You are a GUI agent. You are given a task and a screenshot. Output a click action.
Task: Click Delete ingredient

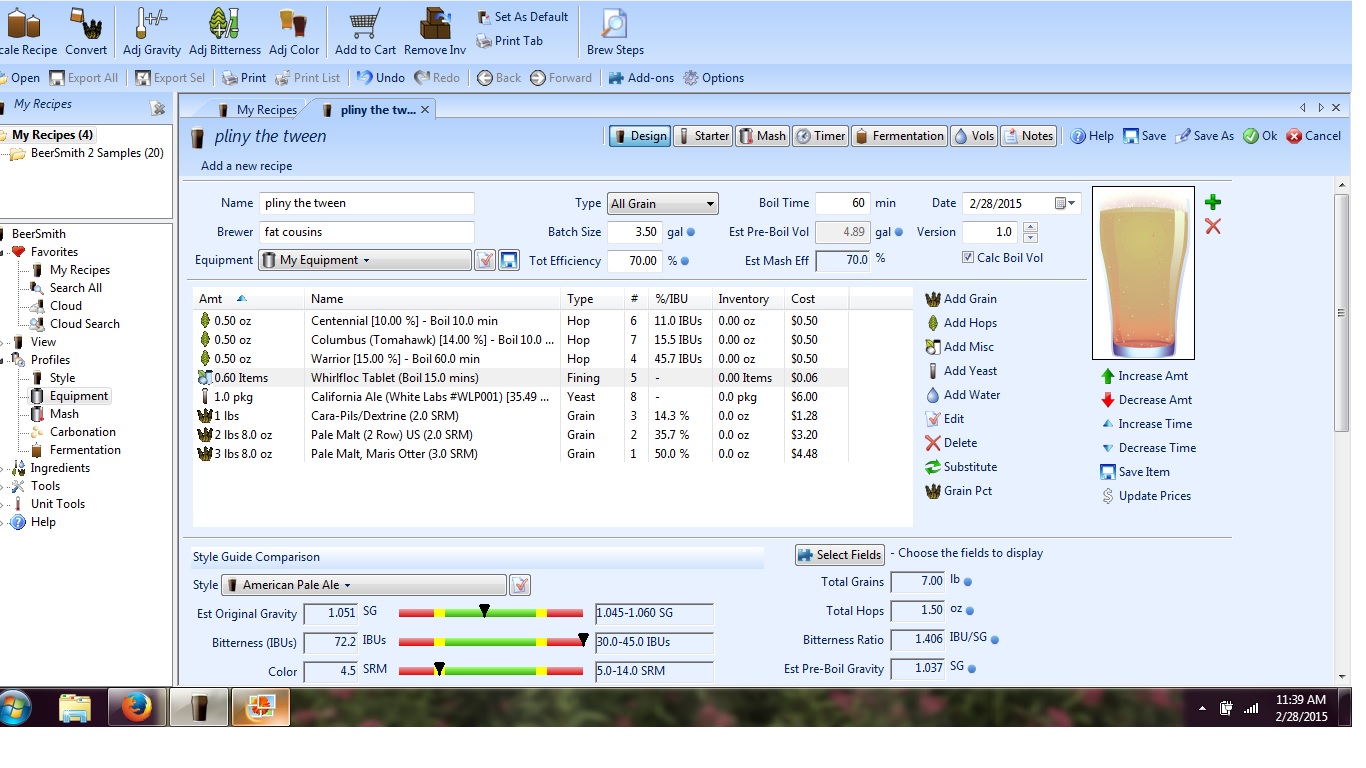tap(951, 443)
